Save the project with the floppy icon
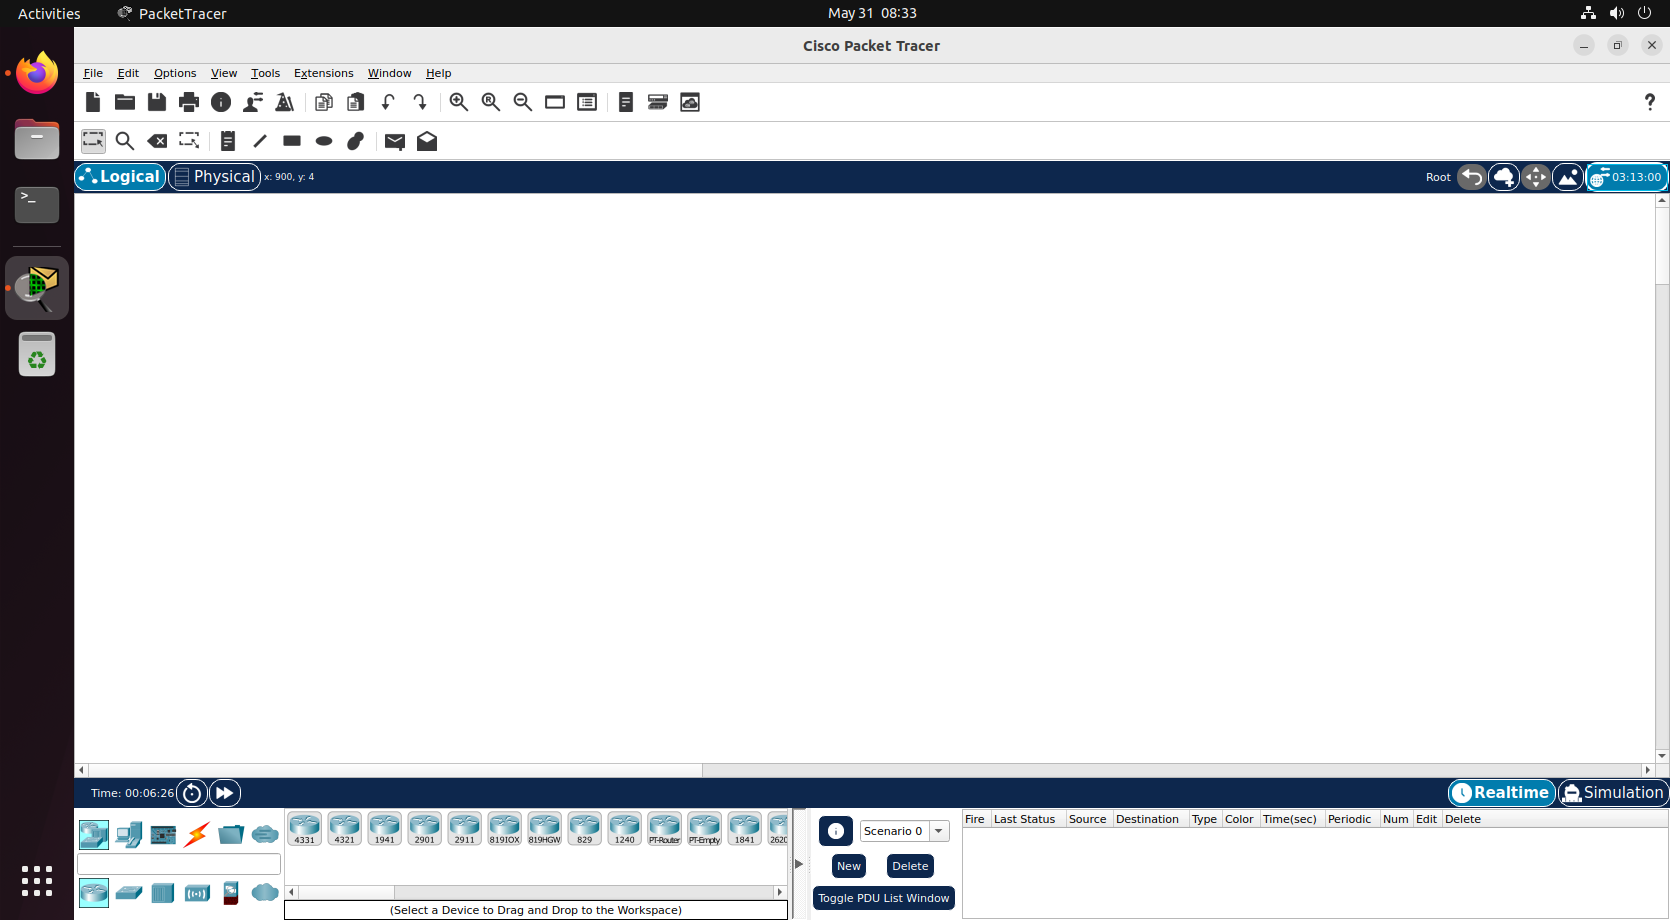 pos(157,102)
